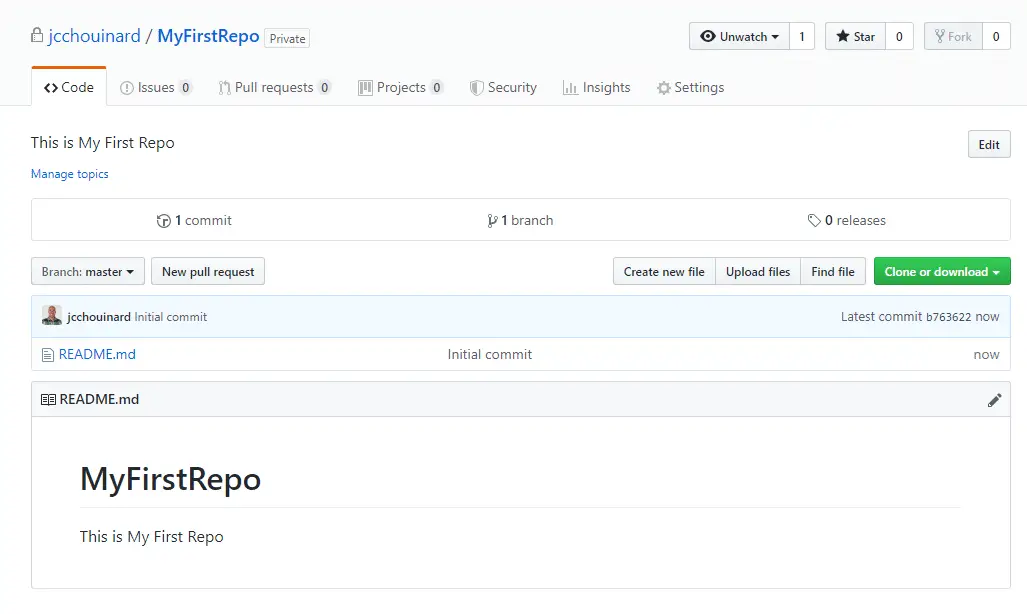Click the branch icon next to 1 branch
This screenshot has width=1027, height=614.
(x=492, y=221)
